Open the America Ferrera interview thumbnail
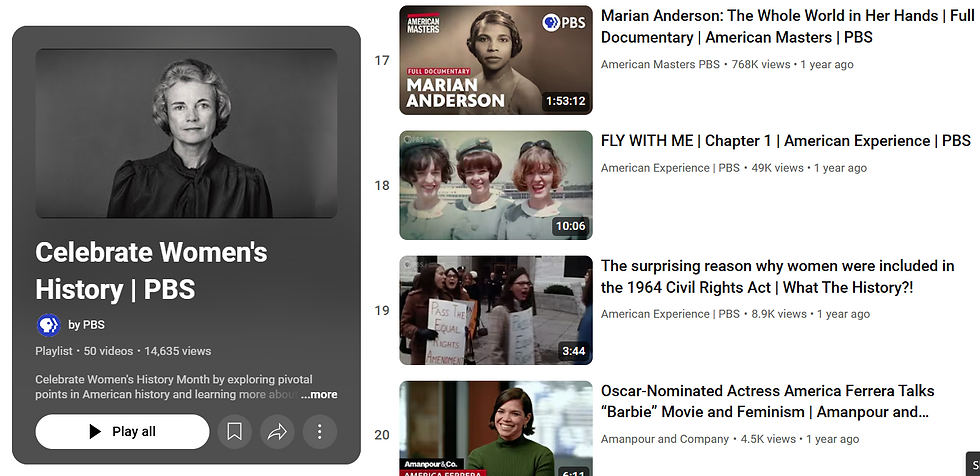Screen dimensions: 980x476 pos(496,429)
